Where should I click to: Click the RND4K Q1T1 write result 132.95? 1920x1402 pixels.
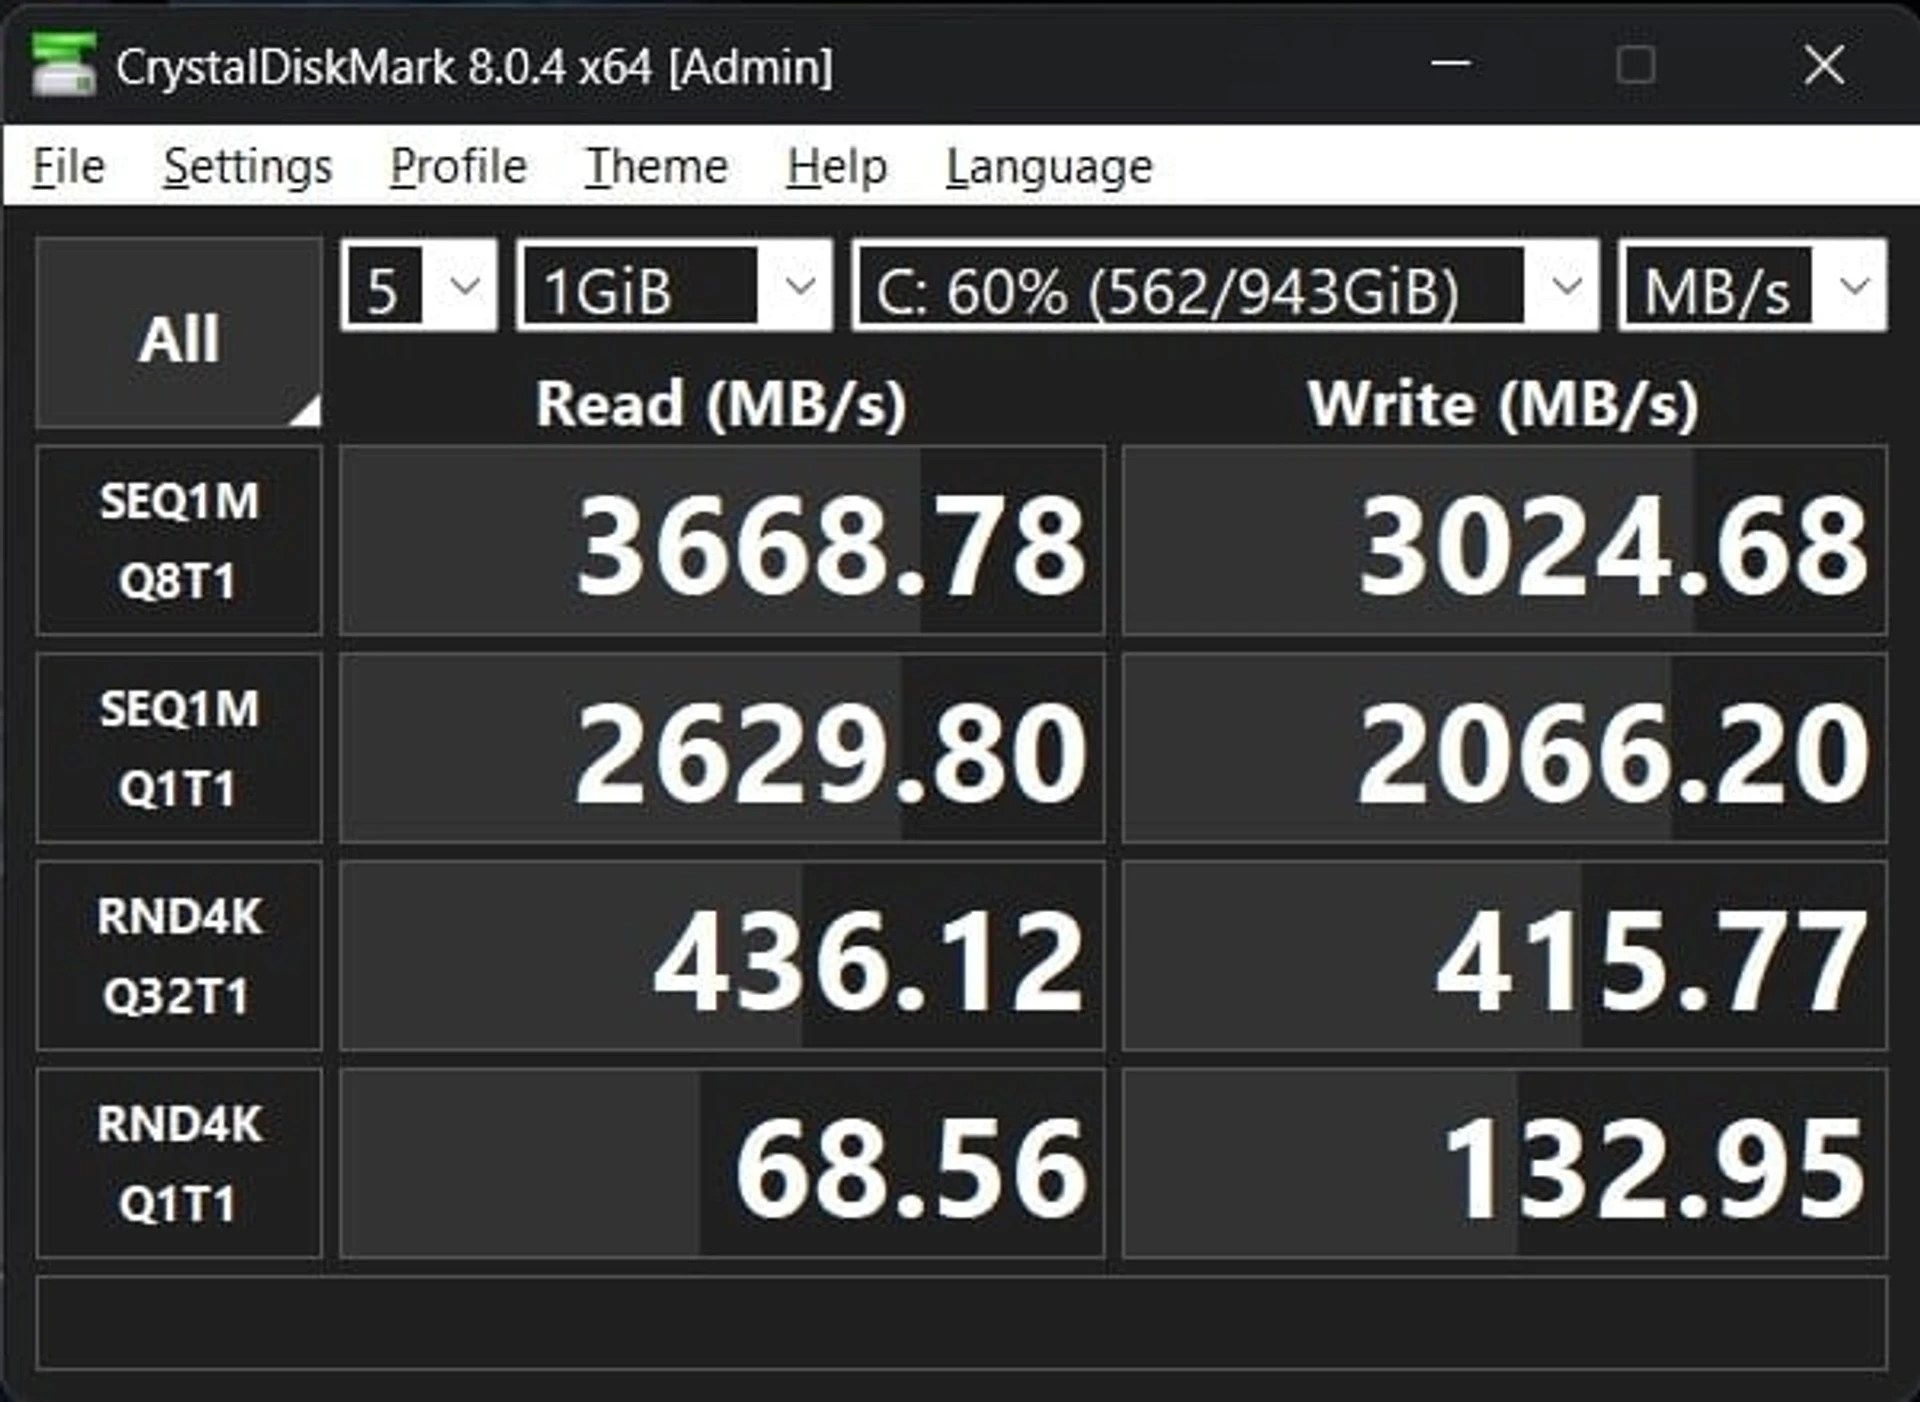point(1505,1163)
